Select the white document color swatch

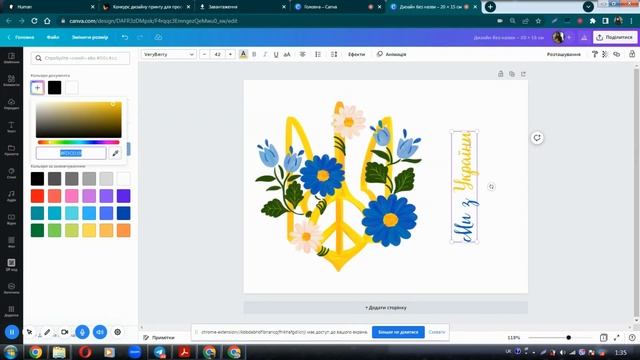71,87
